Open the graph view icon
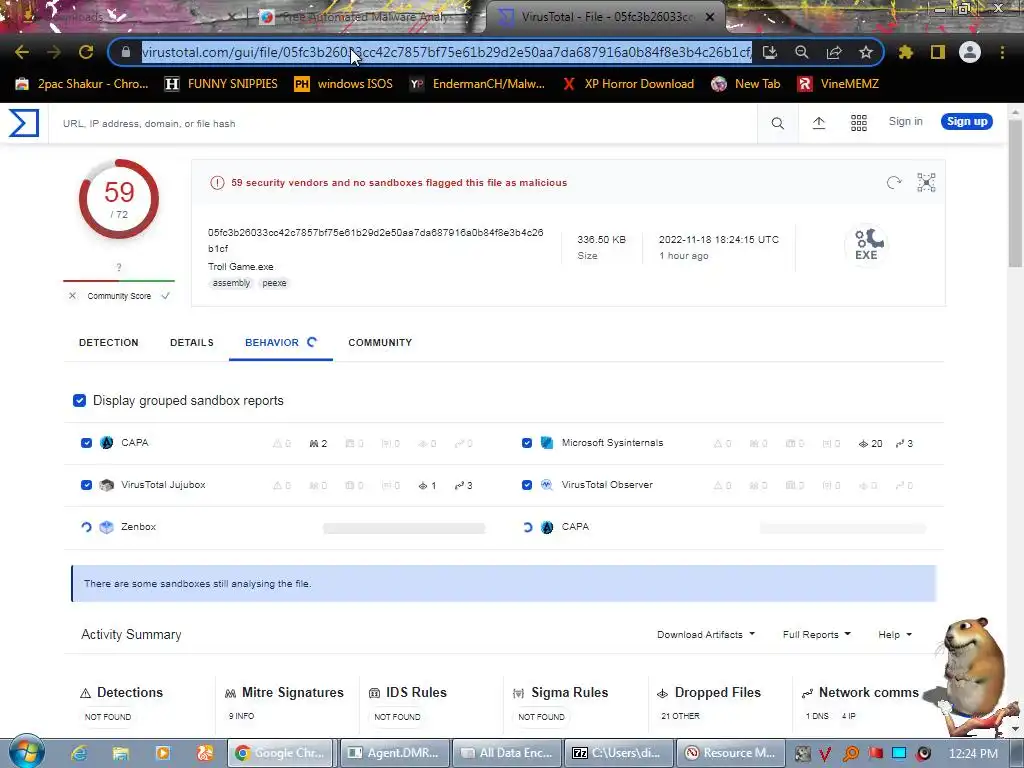Viewport: 1024px width, 768px height. [x=926, y=183]
